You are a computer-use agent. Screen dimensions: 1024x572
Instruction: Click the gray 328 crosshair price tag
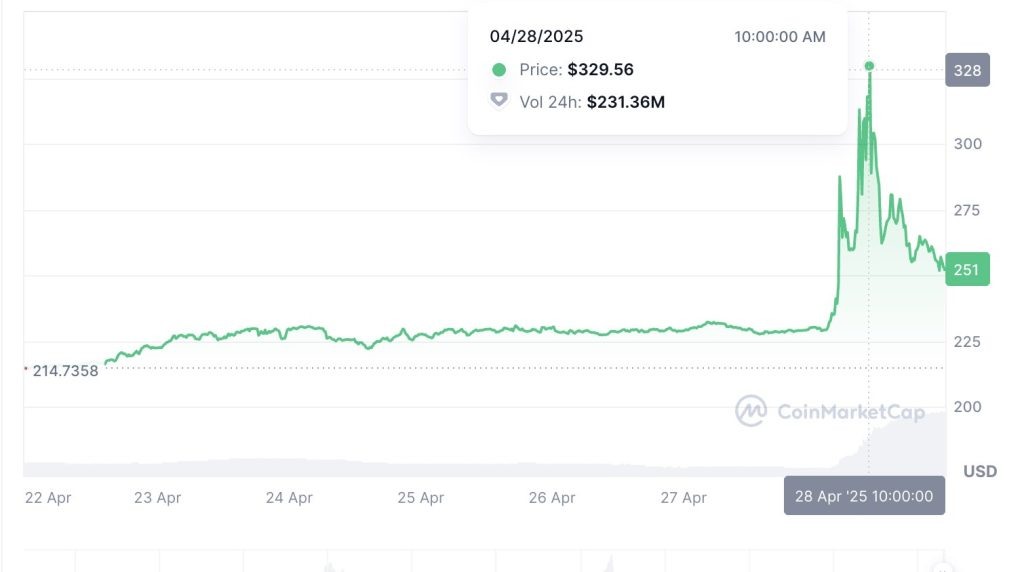(x=967, y=70)
